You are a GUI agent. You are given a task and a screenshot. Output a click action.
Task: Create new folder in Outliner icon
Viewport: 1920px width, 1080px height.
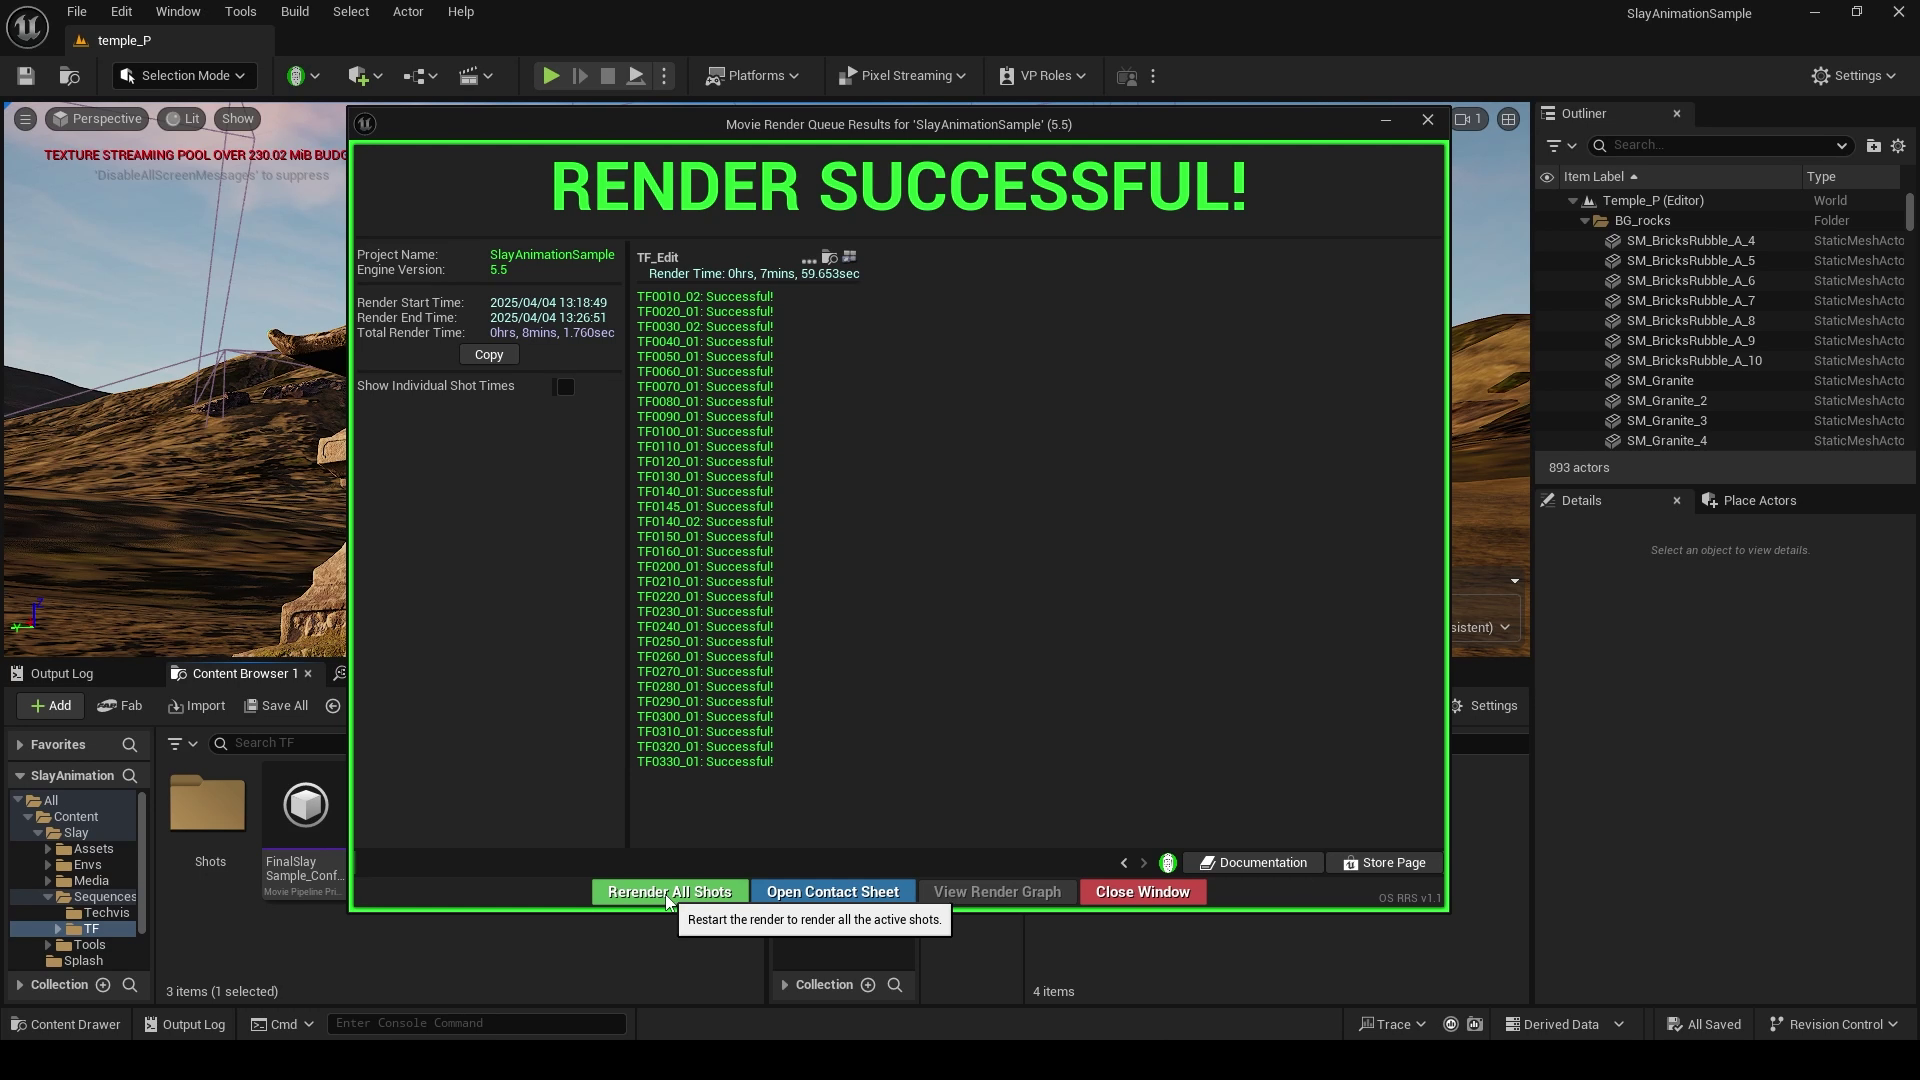click(1873, 146)
